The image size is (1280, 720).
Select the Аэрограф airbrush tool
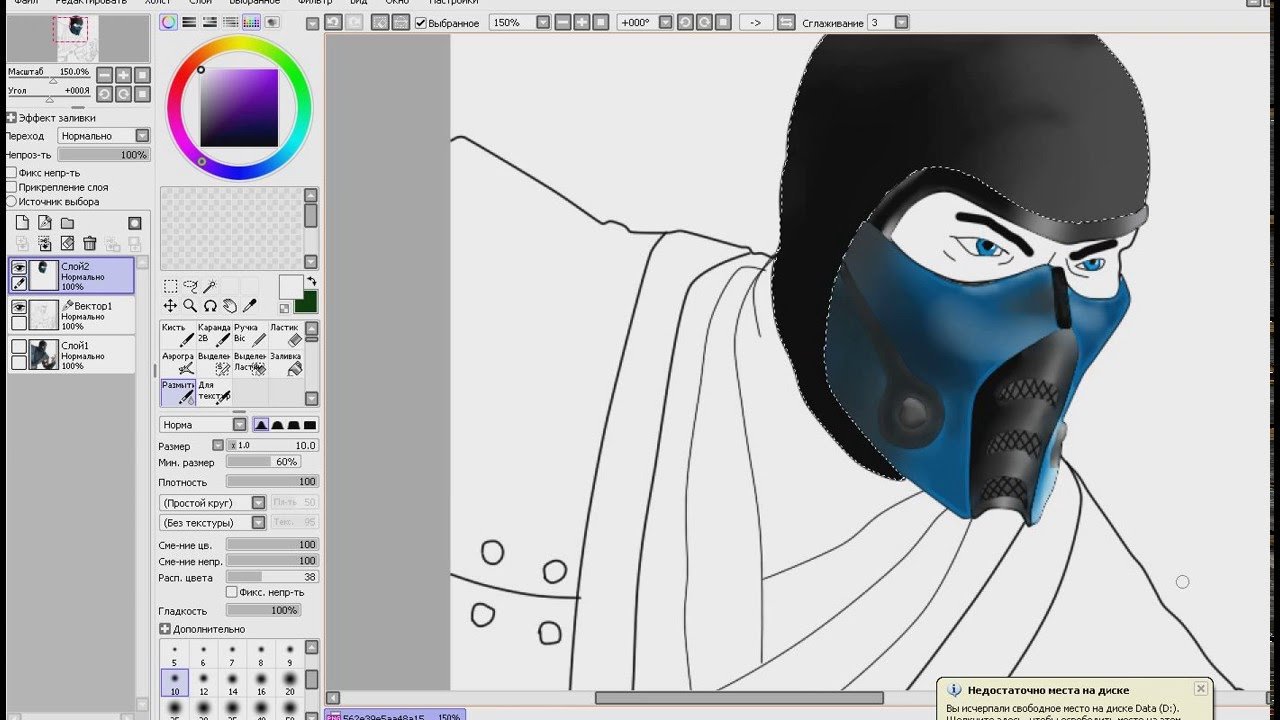pyautogui.click(x=177, y=364)
